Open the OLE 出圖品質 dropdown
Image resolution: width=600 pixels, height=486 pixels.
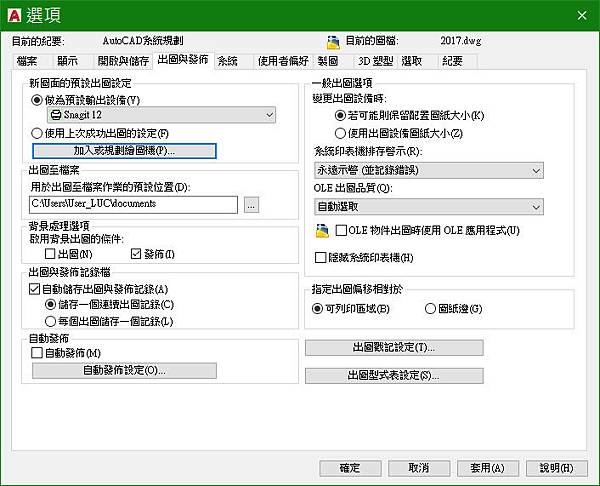tap(429, 207)
